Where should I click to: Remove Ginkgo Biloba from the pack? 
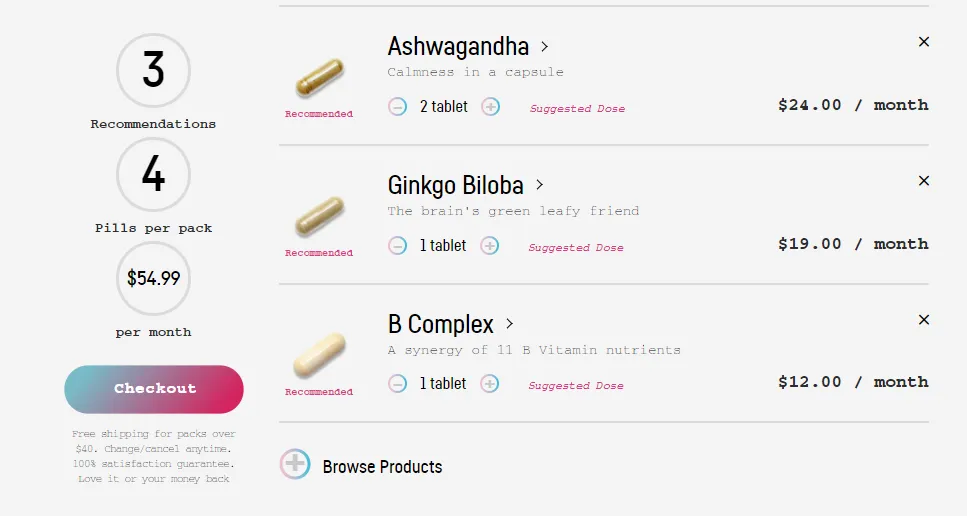pyautogui.click(x=924, y=181)
